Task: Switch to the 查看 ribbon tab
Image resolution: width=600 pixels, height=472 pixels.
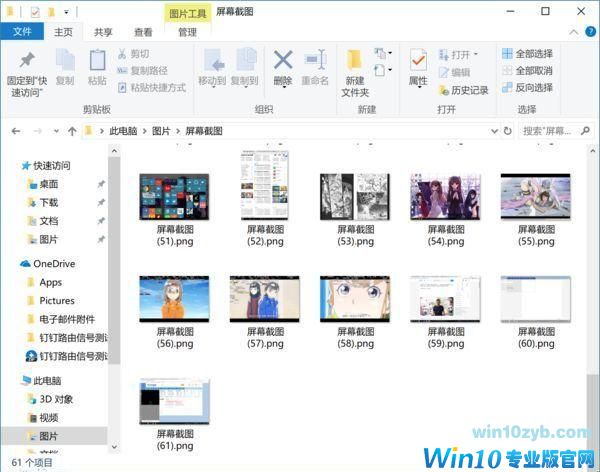Action: 143,32
